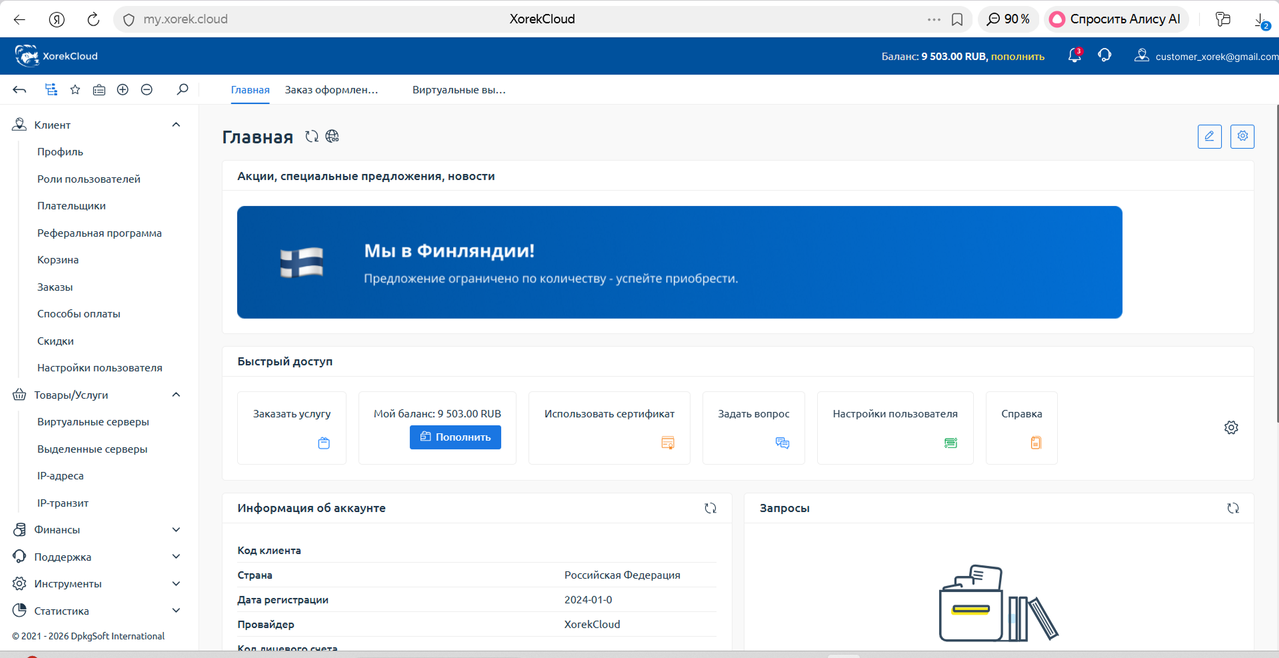Click the briefcase icon in sidebar toolbar
Image resolution: width=1279 pixels, height=658 pixels.
(x=99, y=90)
